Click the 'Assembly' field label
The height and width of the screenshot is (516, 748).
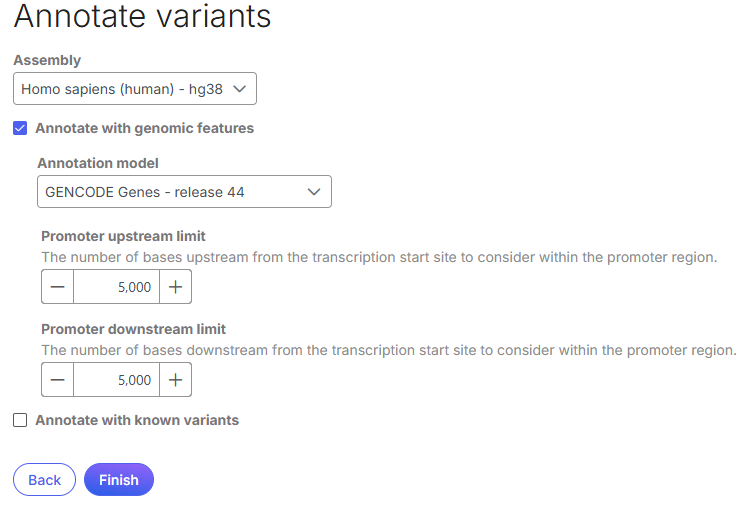47,60
